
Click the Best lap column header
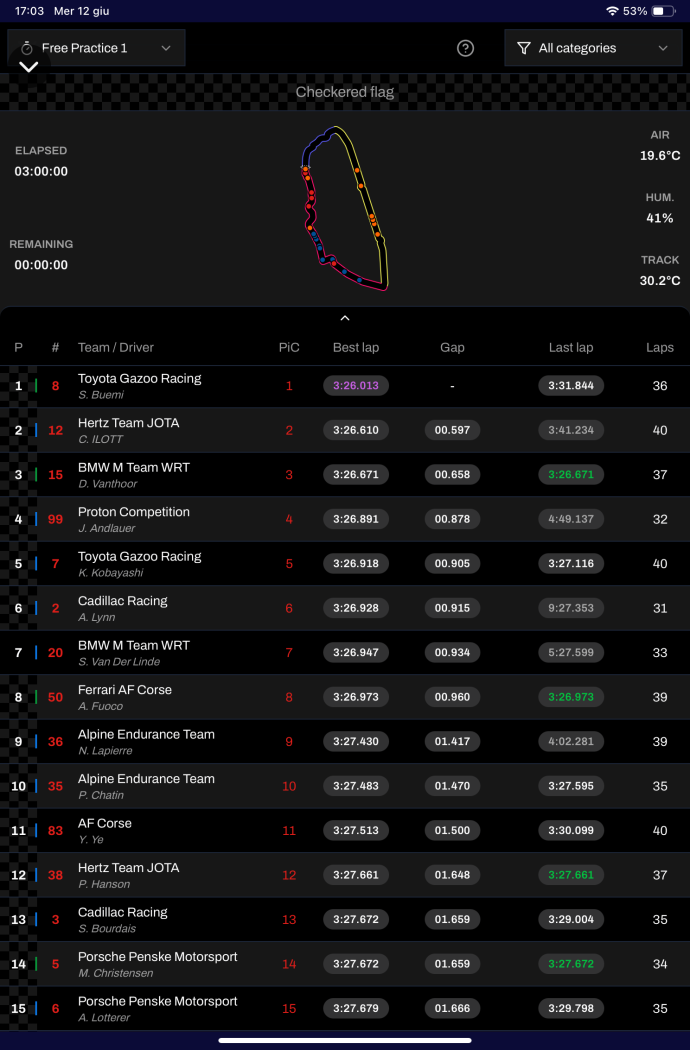click(356, 348)
